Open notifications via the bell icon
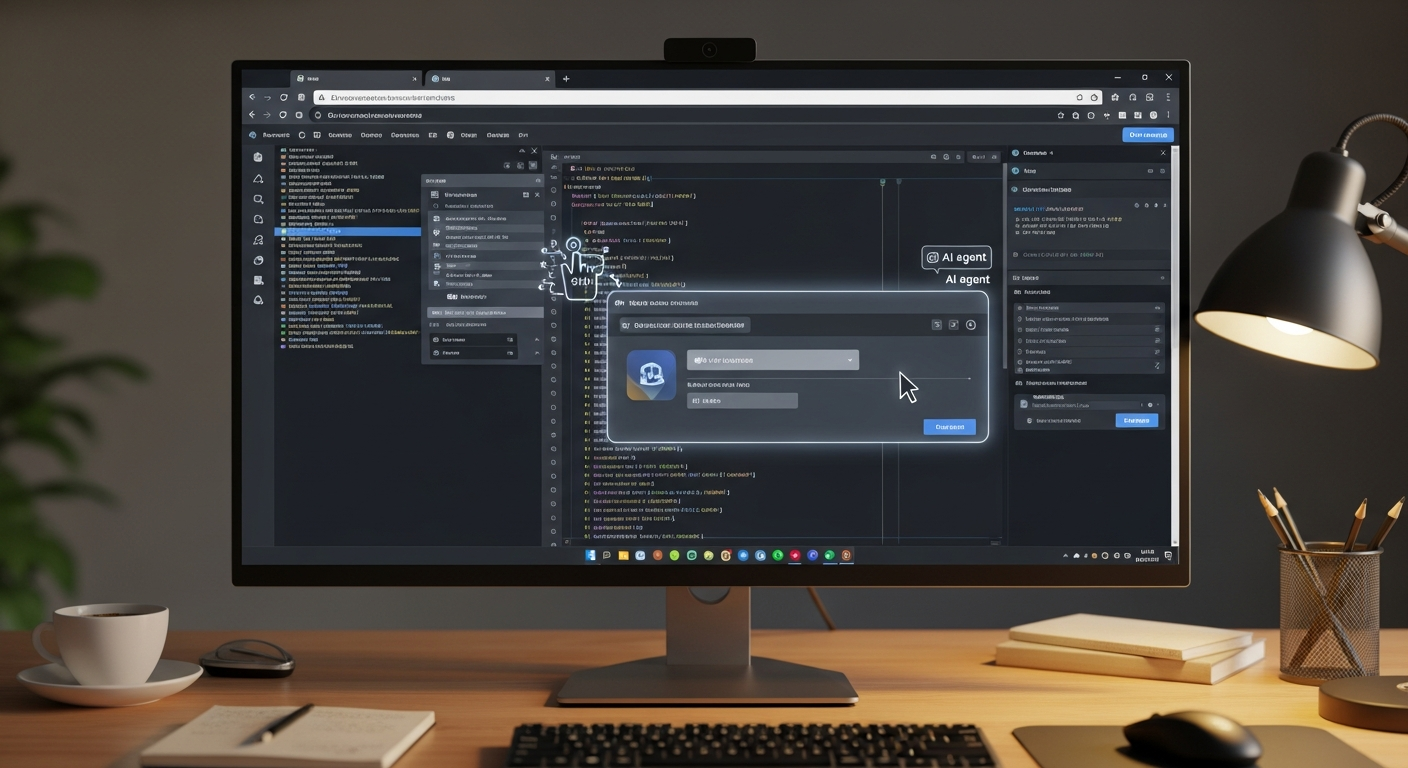Screen dimensions: 1408x768 [x=258, y=177]
